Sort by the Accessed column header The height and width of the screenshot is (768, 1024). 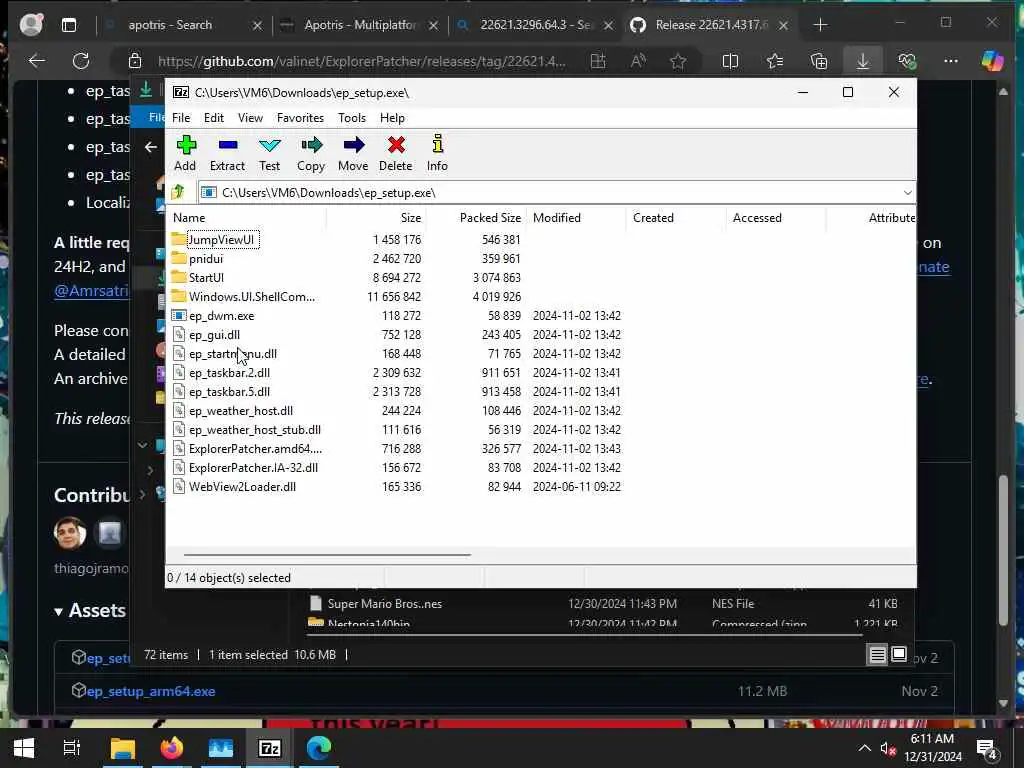coord(776,217)
